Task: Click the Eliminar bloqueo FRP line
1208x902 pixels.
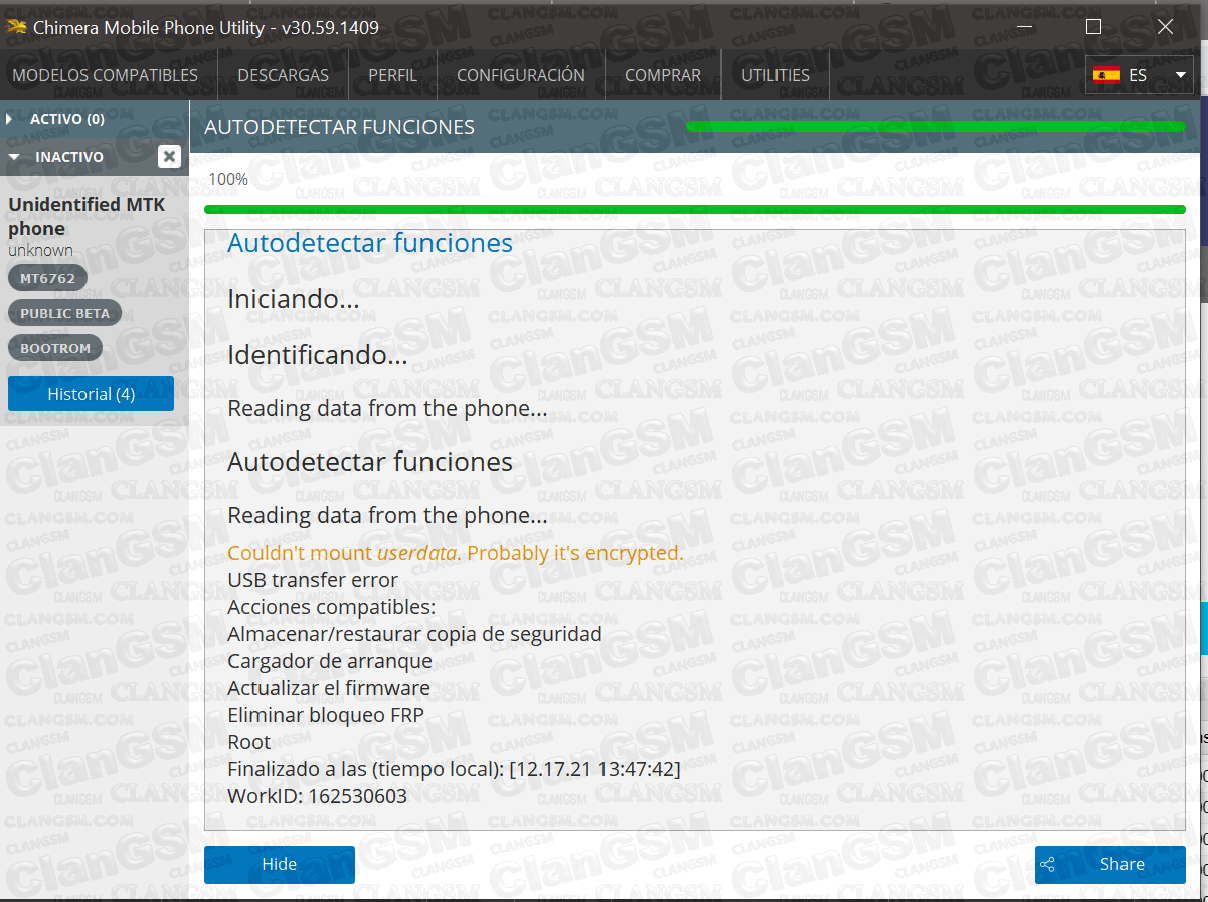Action: click(325, 715)
